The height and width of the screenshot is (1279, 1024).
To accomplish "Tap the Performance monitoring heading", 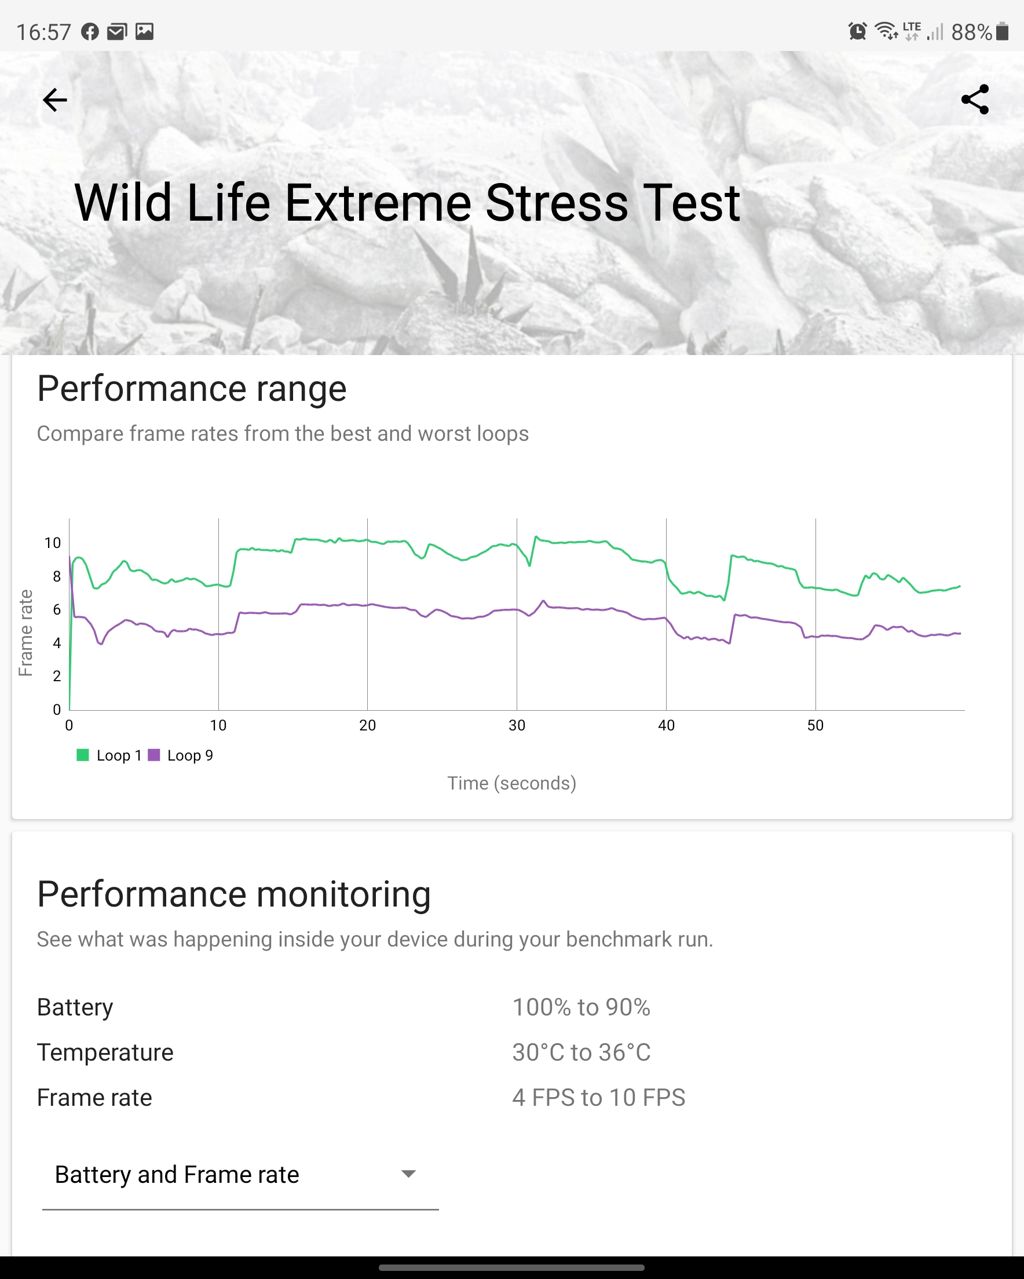I will tap(233, 894).
